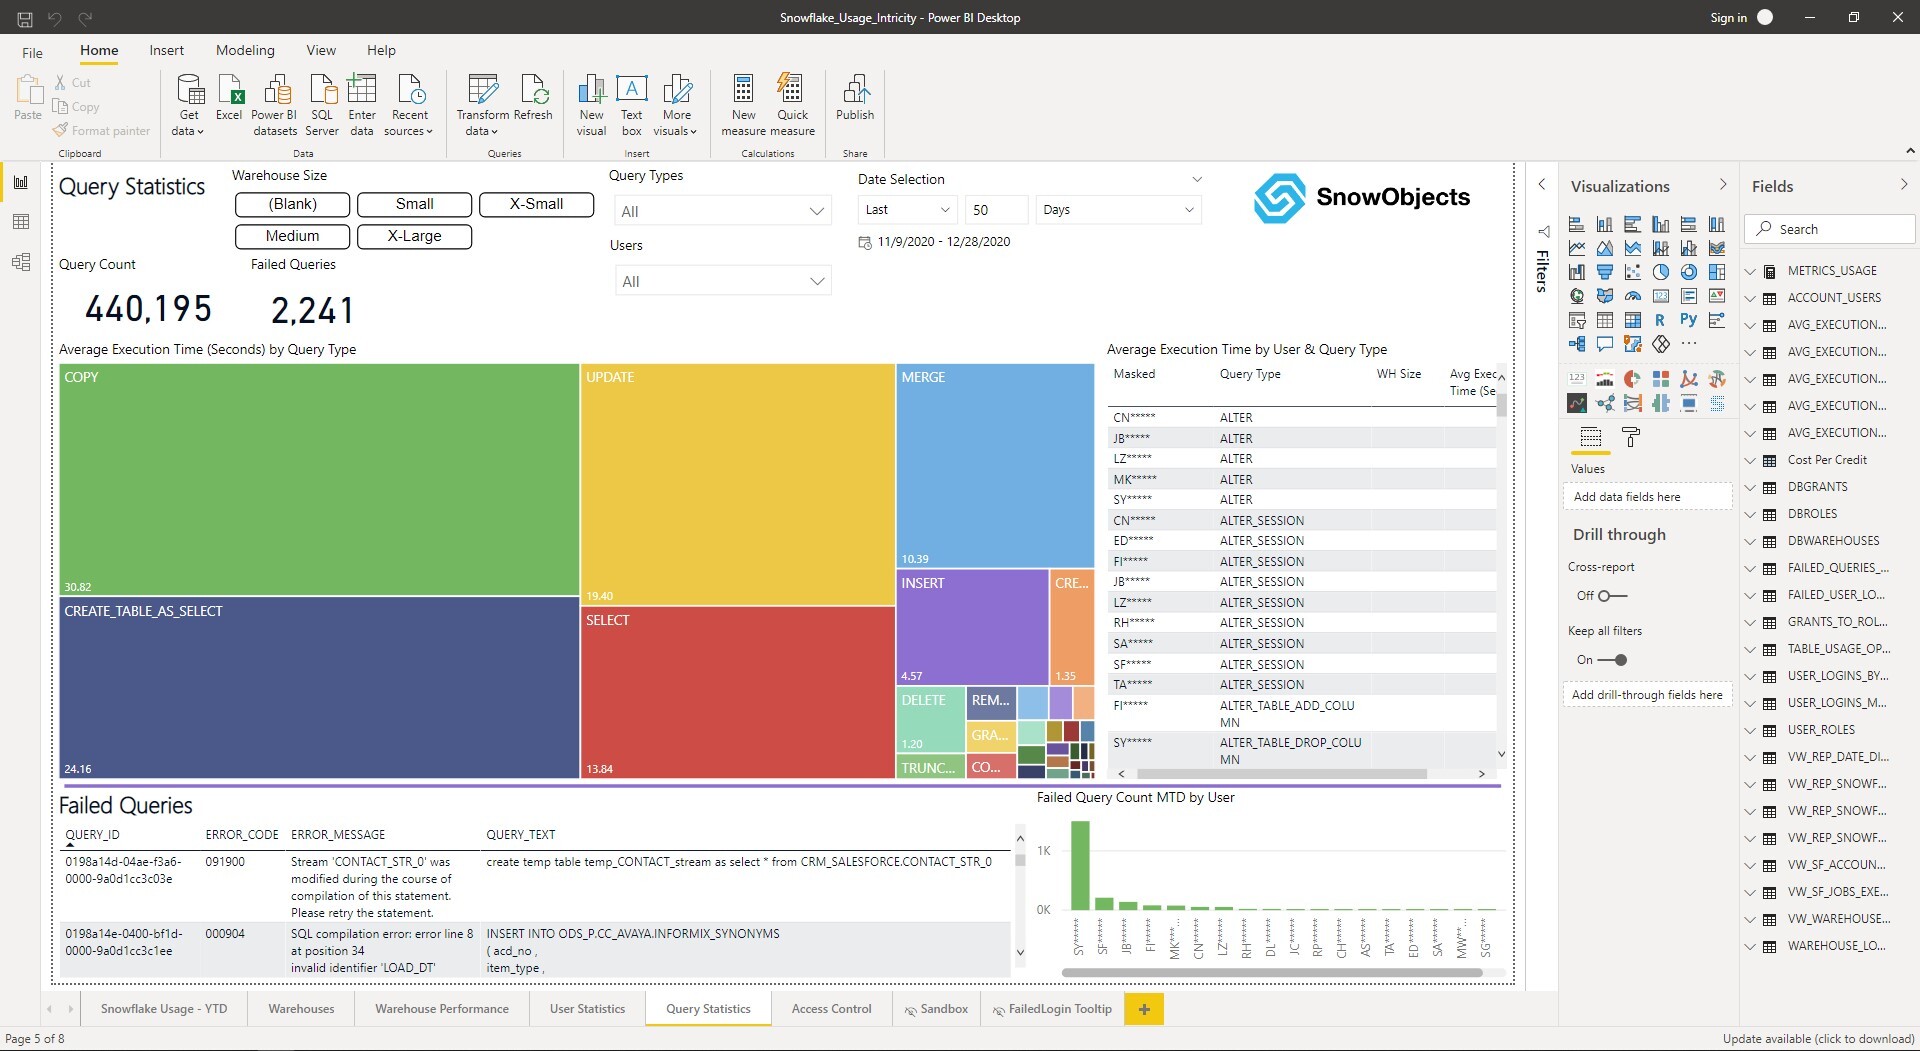This screenshot has width=1920, height=1051.
Task: Toggle the X-Small warehouse size slicer
Action: (x=536, y=204)
